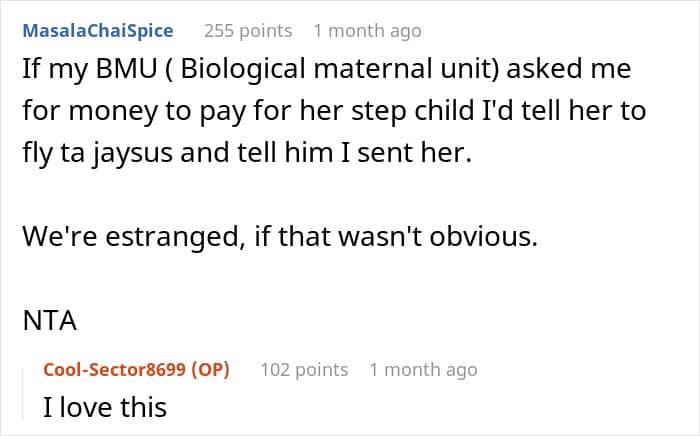Viewport: 700px width, 436px height.
Task: Open the reply's 1 month ago timestamp
Action: (423, 369)
